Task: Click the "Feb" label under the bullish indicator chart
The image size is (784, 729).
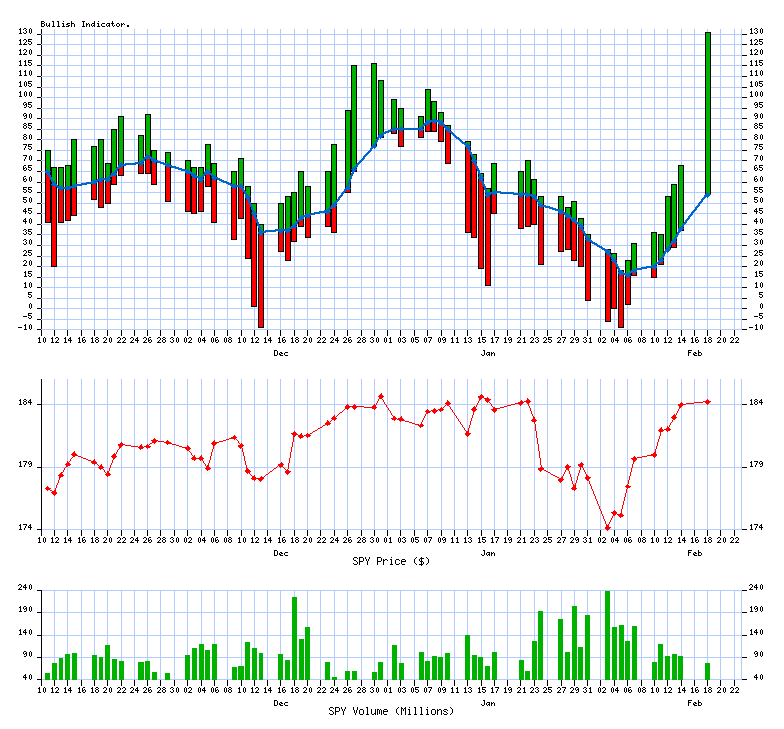Action: tap(694, 353)
